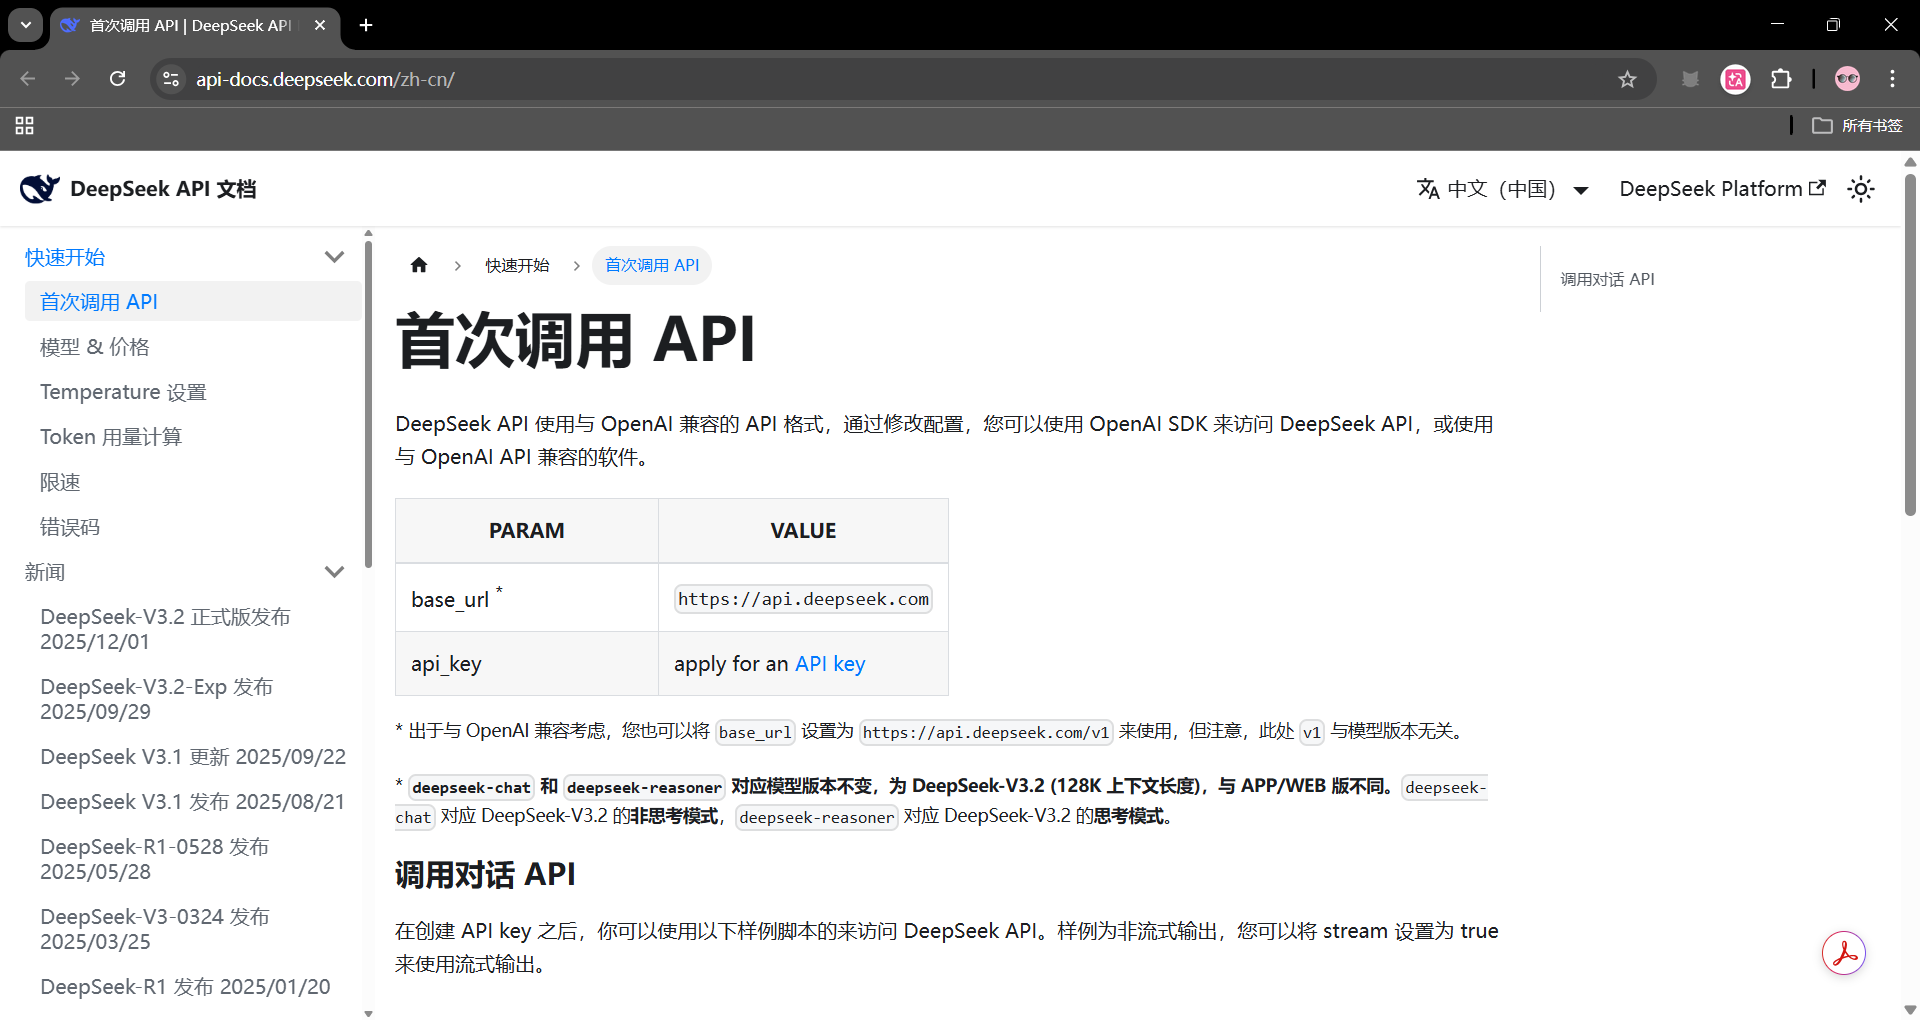
Task: Open DeepSeek-V3.2-Exp 发布 news item
Action: coord(192,699)
